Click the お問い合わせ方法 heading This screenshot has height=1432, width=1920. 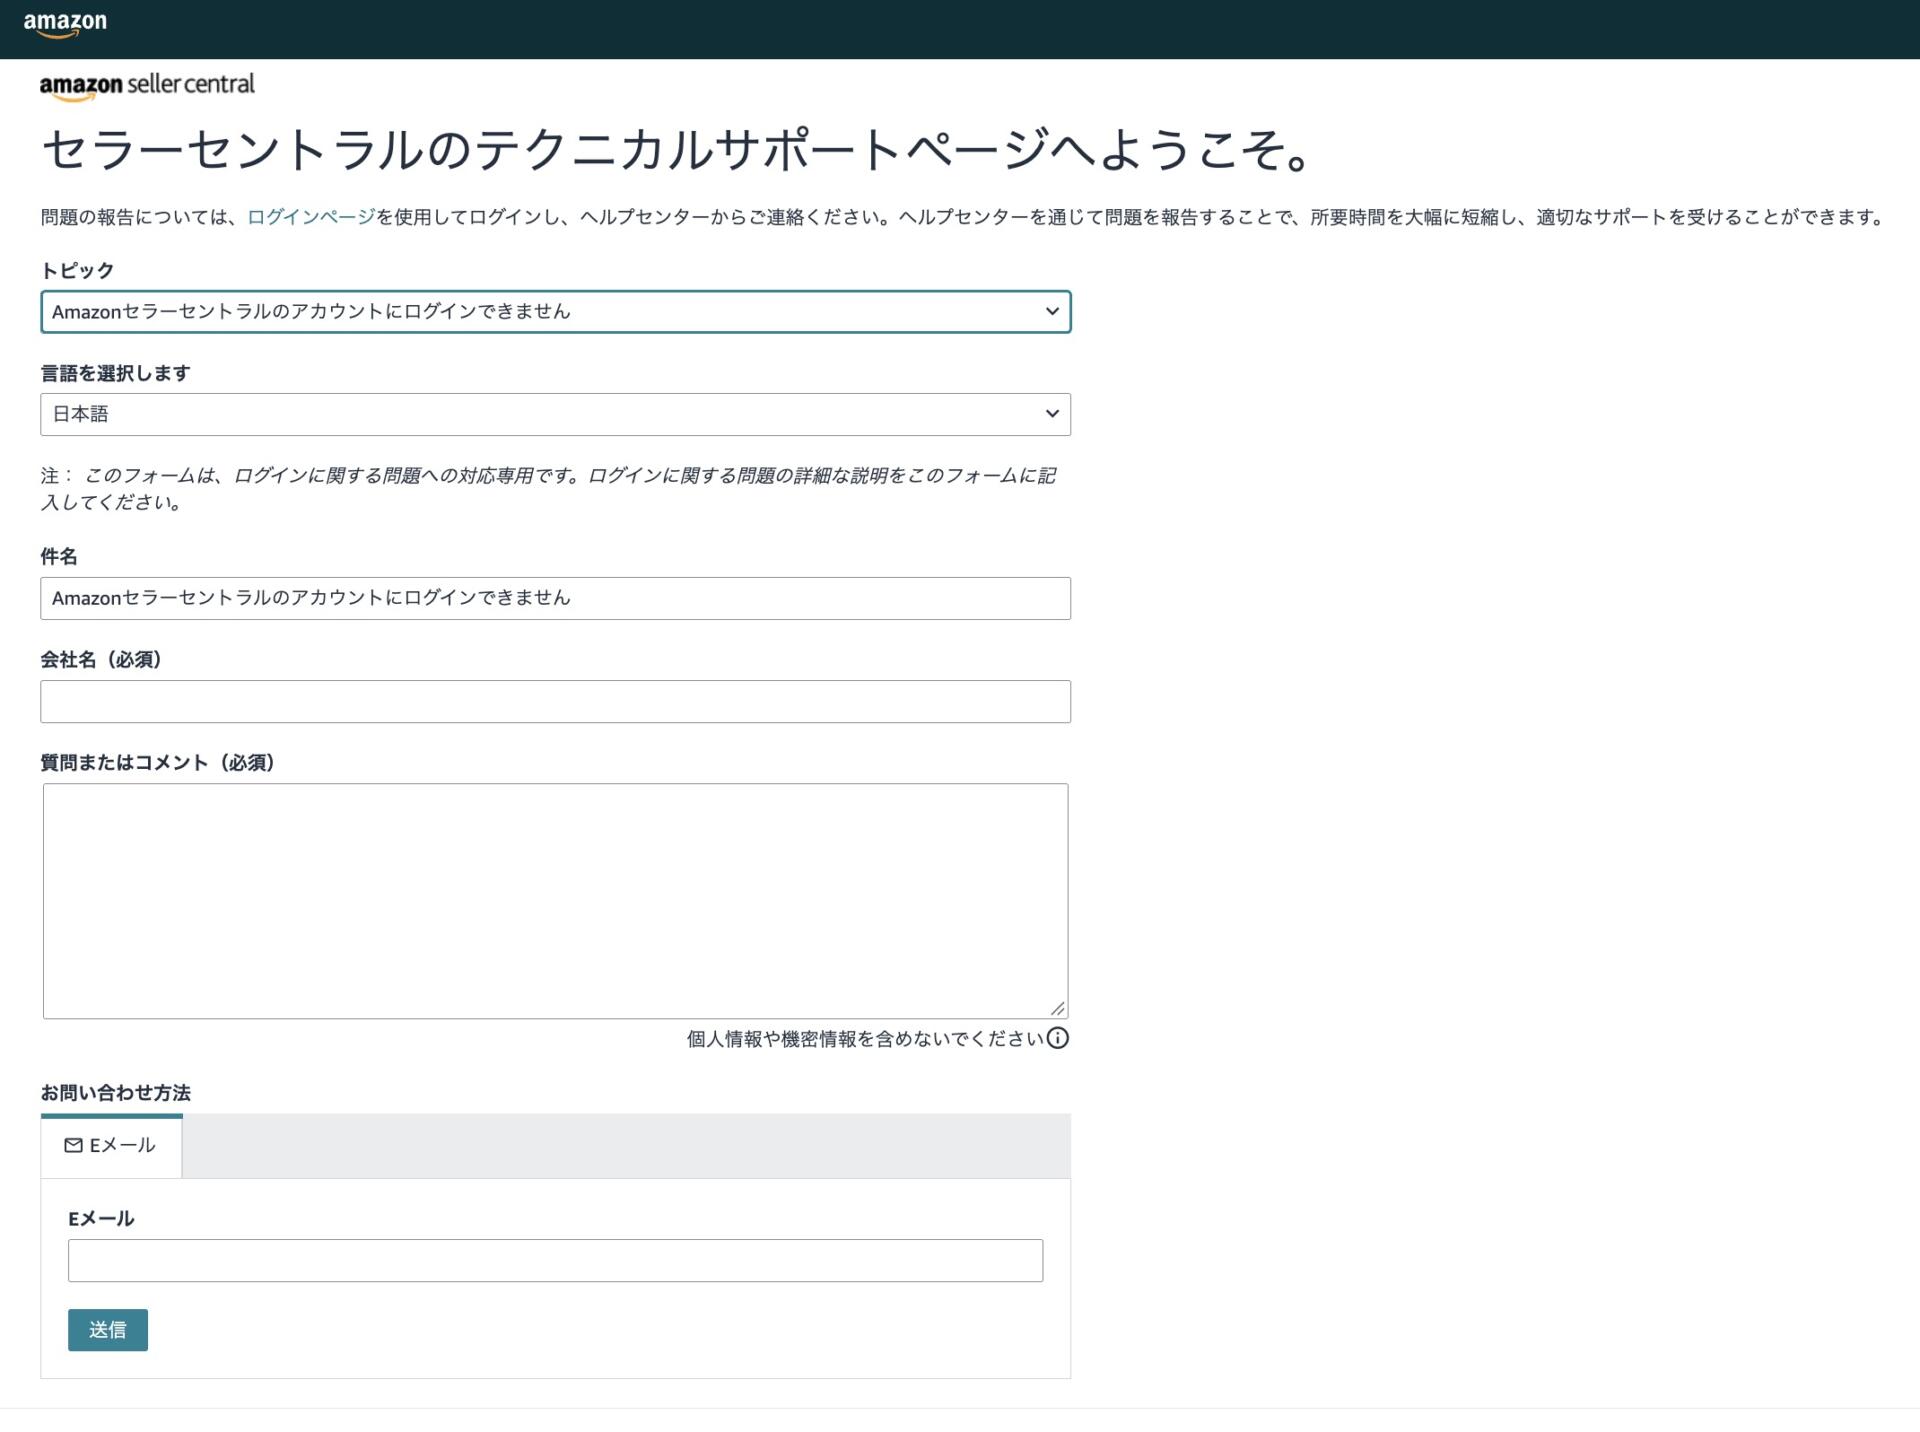(x=115, y=1092)
